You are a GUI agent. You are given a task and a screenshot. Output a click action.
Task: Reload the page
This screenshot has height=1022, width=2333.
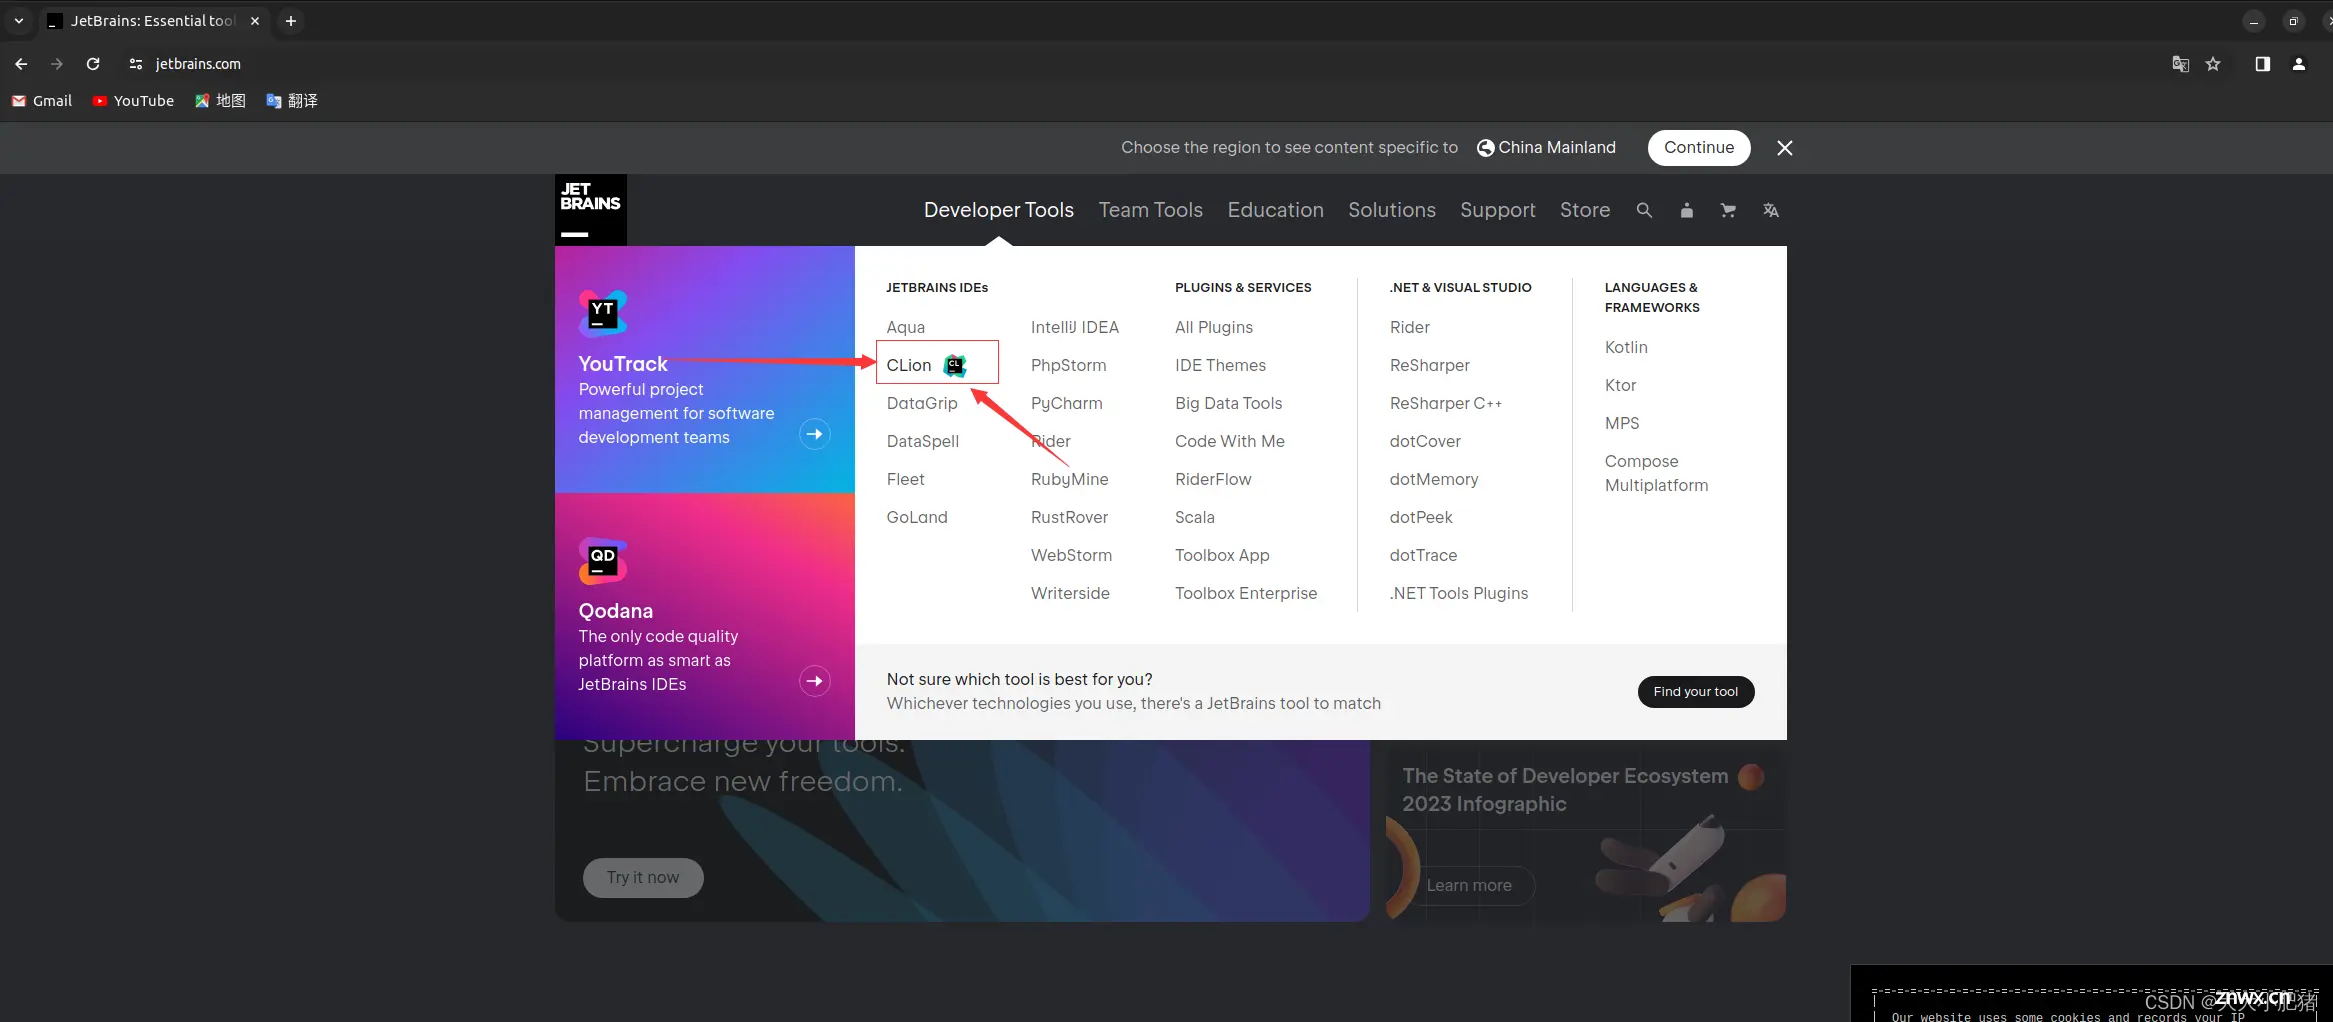pyautogui.click(x=93, y=64)
